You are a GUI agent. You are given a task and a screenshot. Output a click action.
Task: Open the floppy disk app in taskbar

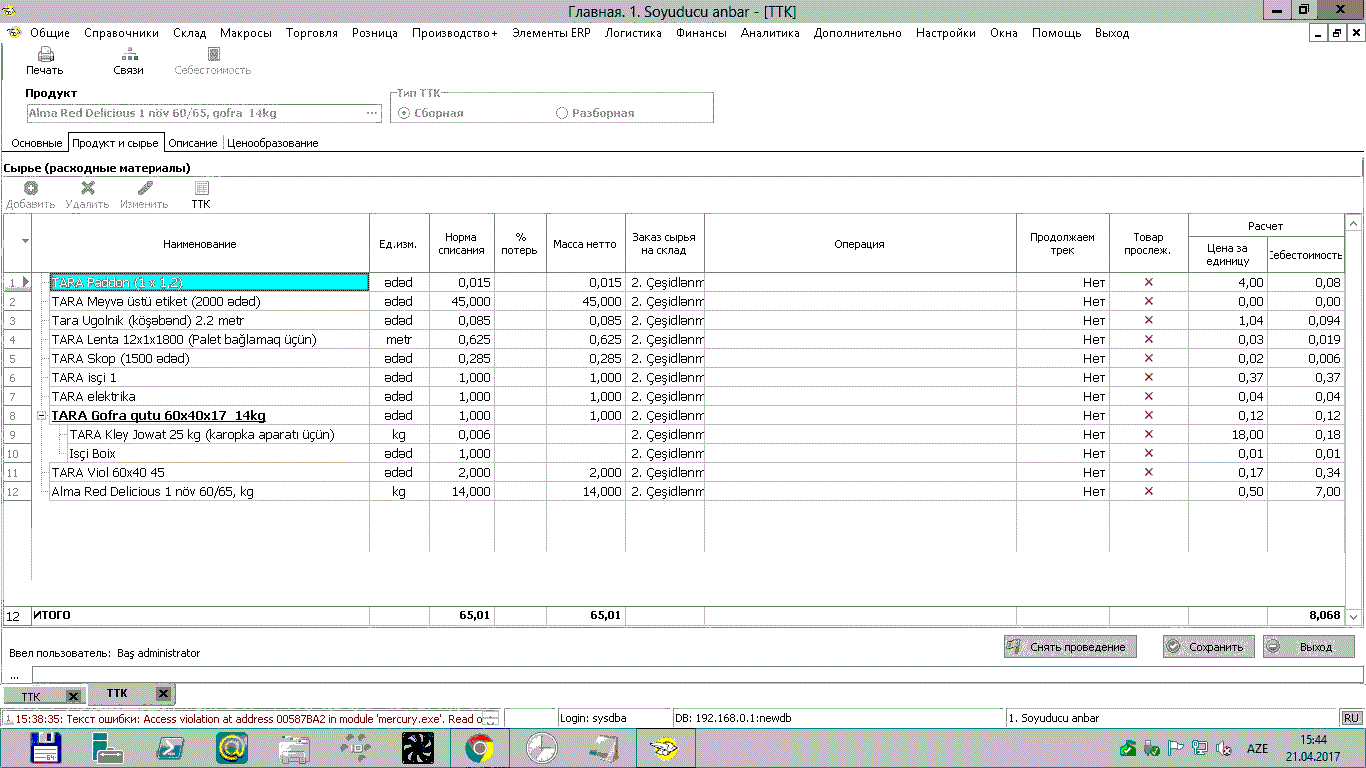[x=46, y=748]
